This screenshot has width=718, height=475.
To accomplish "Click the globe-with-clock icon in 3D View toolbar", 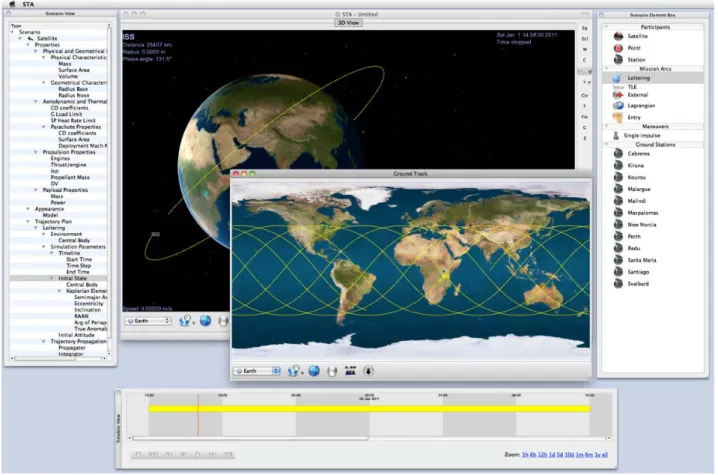I will coord(185,321).
